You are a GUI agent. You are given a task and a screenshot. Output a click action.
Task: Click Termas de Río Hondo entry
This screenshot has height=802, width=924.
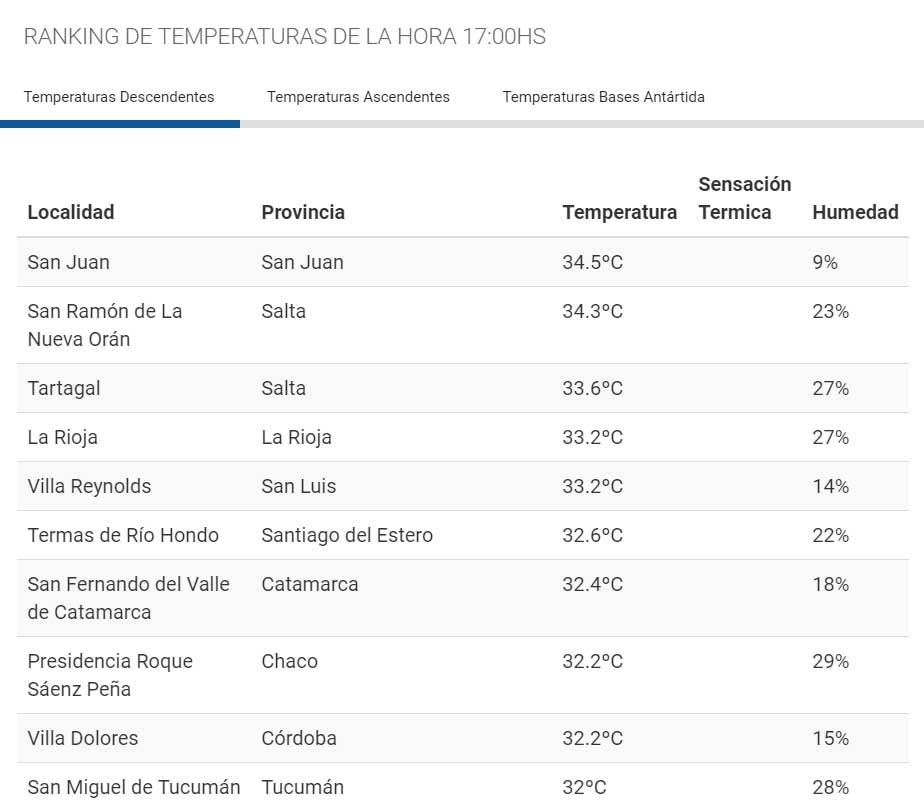(x=123, y=535)
